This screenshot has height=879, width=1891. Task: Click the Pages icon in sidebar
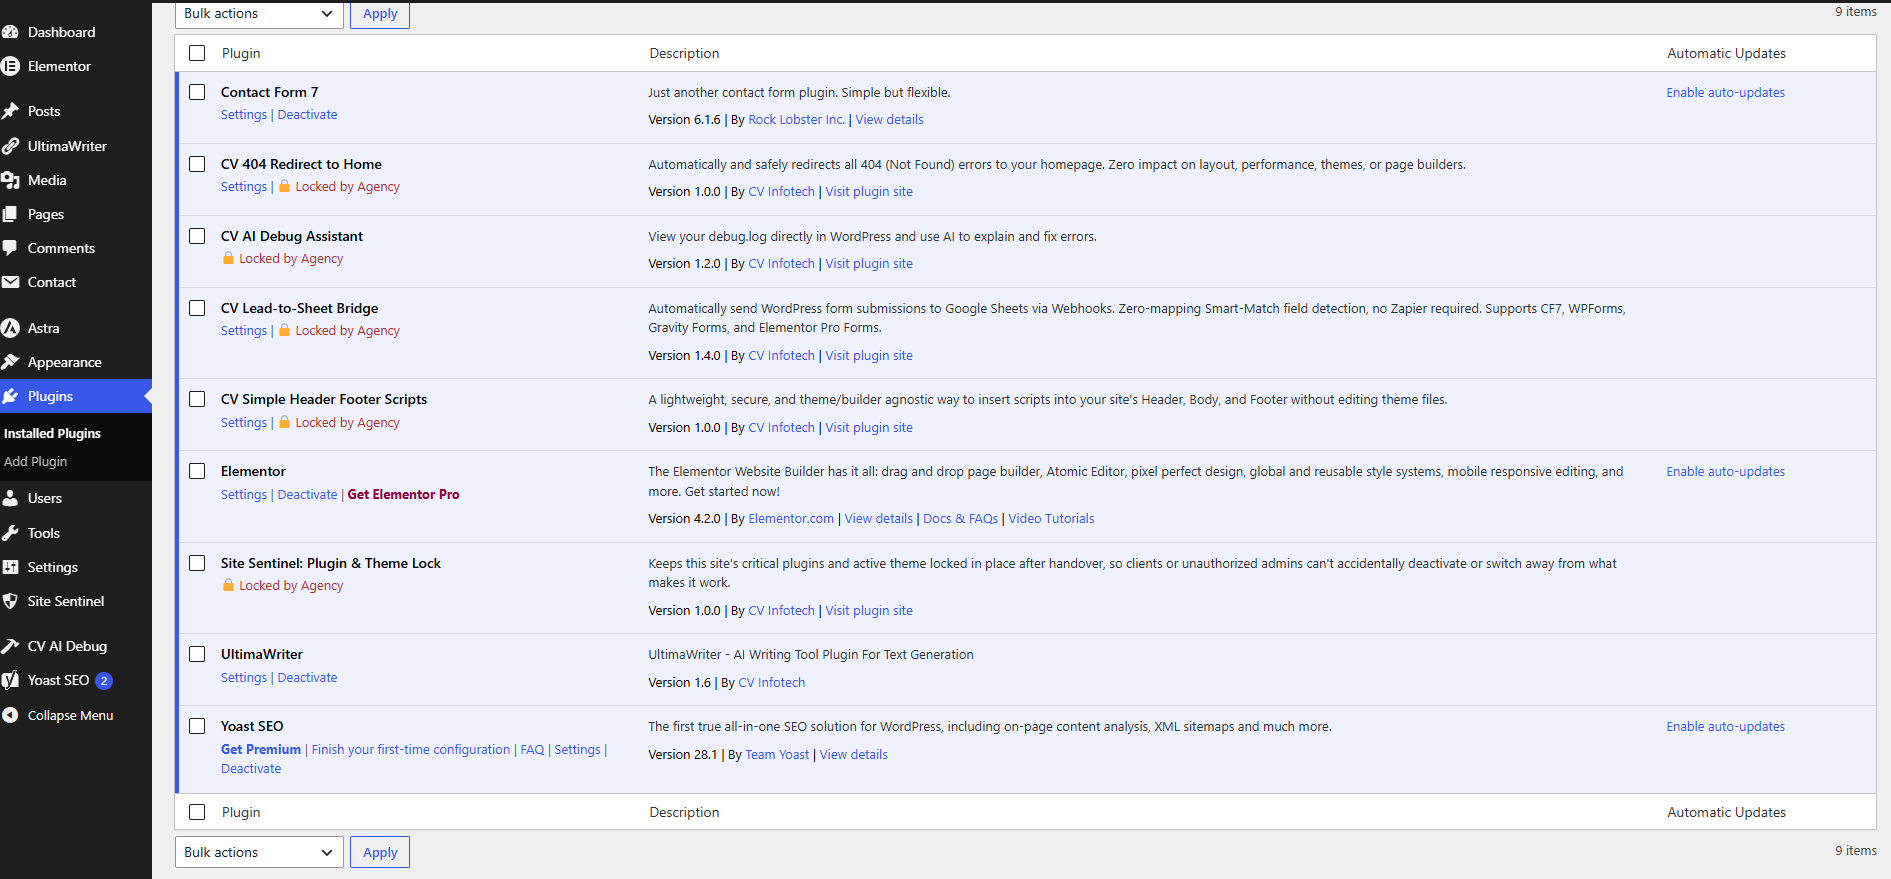click(x=11, y=214)
